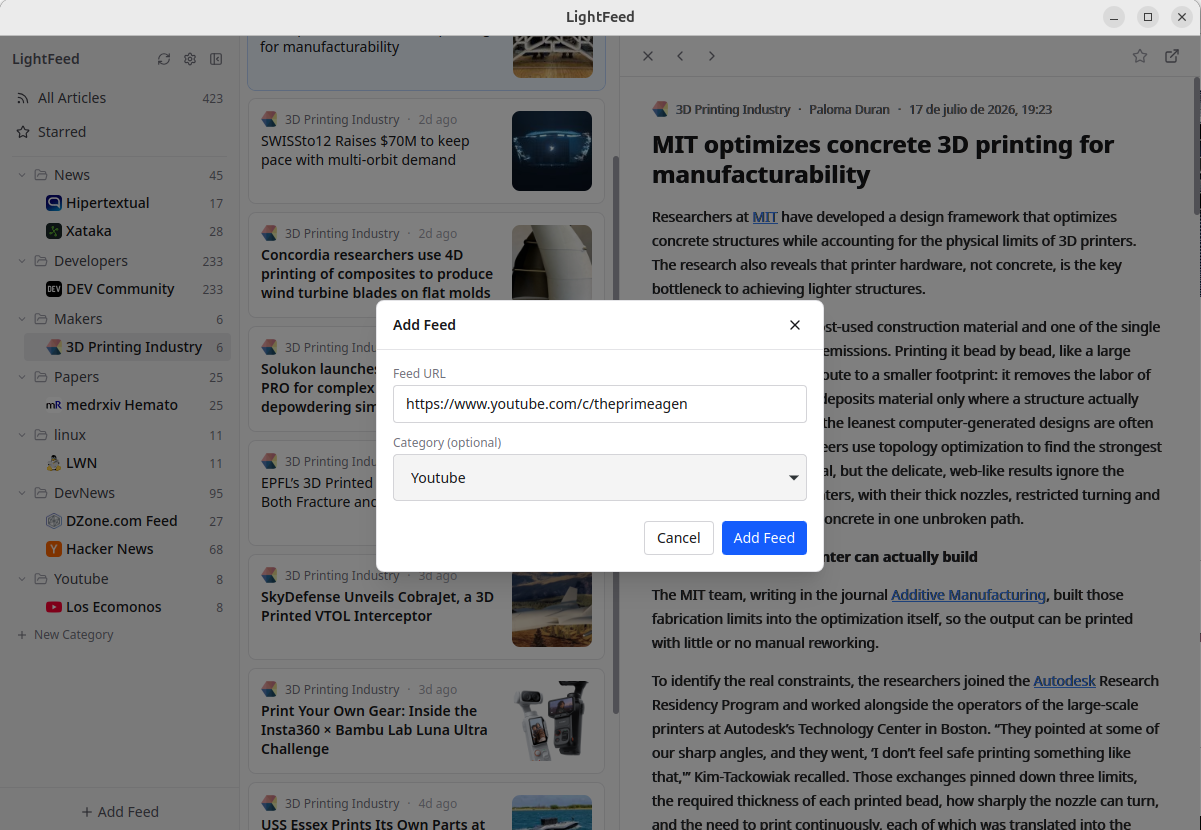
Task: Star this article with the star icon
Action: pos(1140,56)
